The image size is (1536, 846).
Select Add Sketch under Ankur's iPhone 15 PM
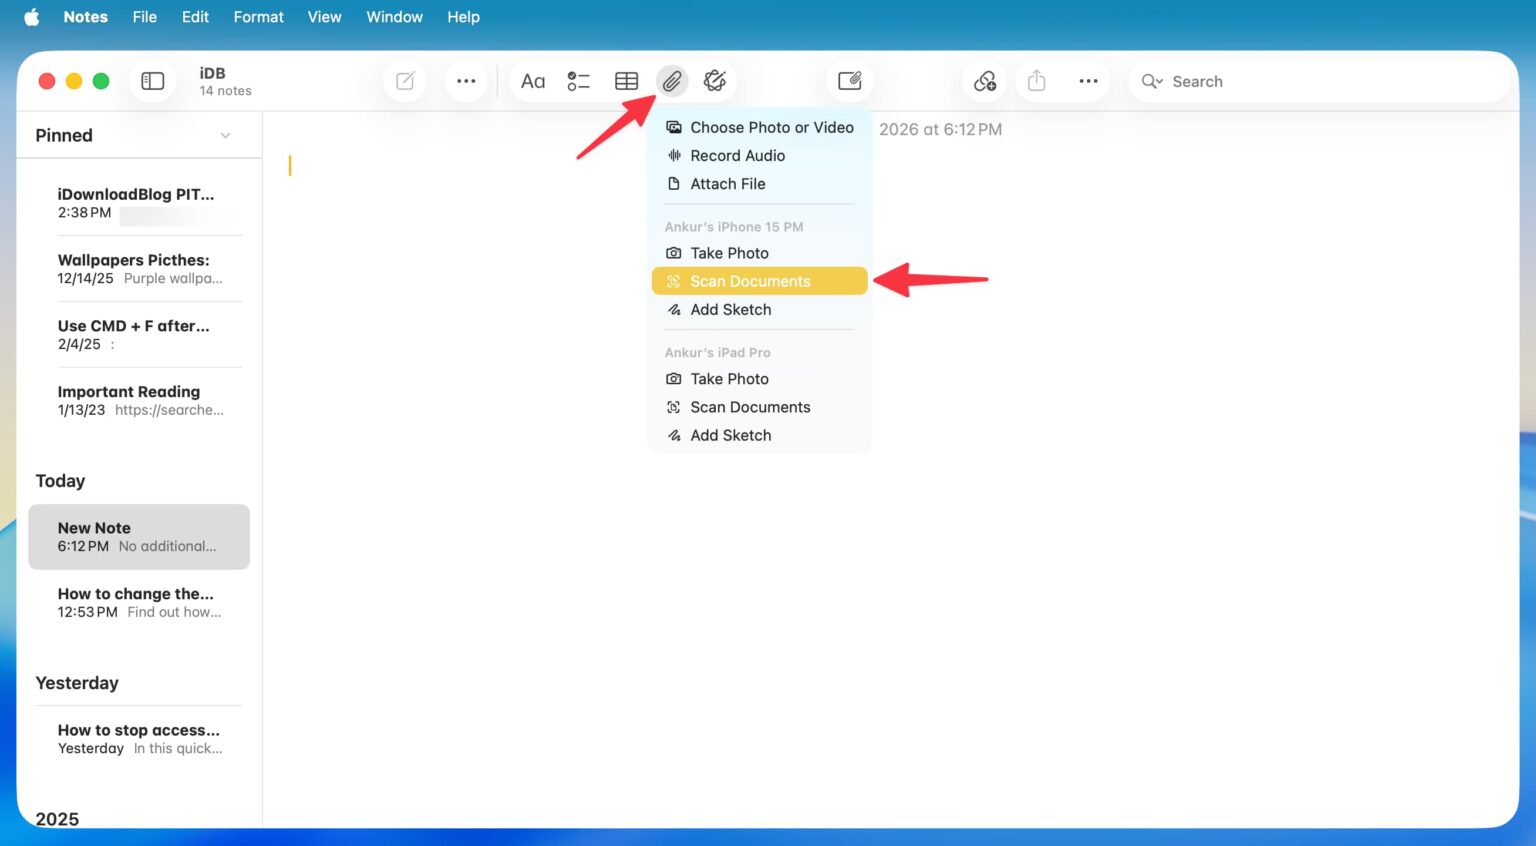coord(760,310)
